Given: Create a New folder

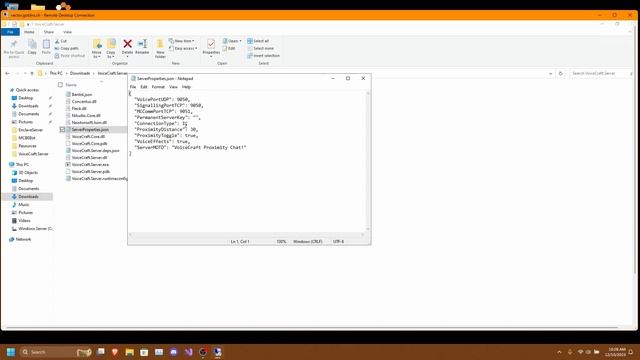Looking at the screenshot, I should tap(160, 49).
